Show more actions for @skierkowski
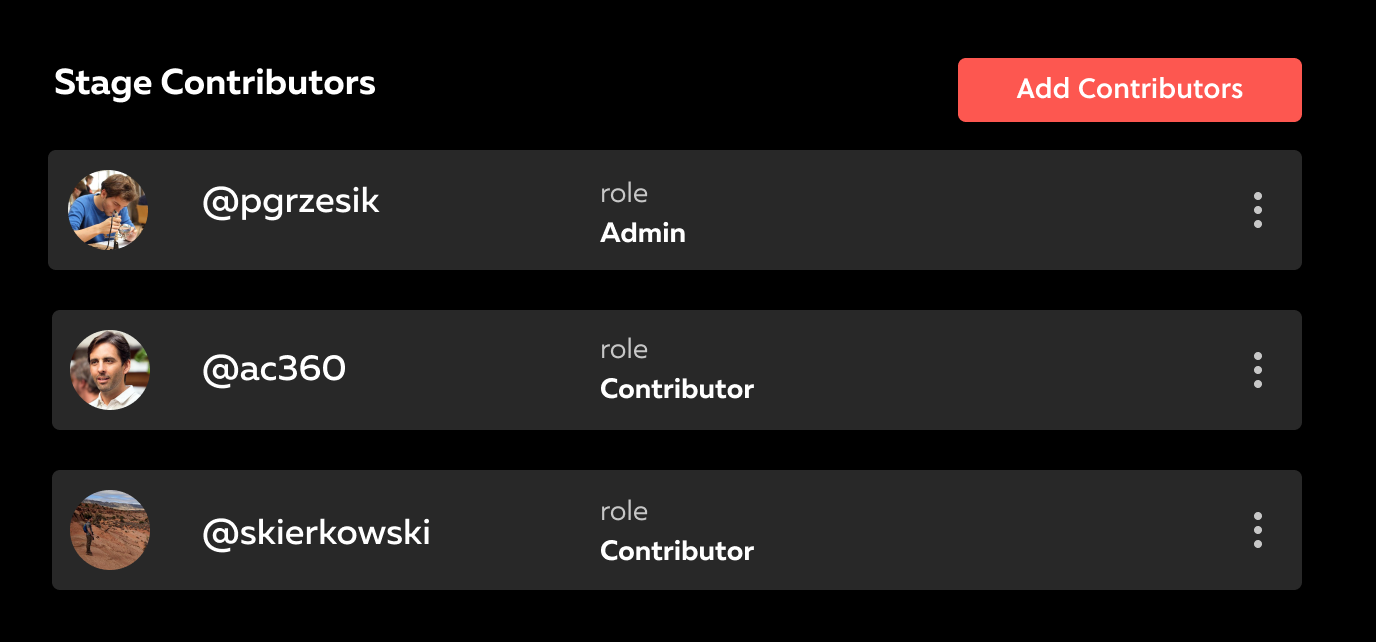 click(x=1257, y=530)
